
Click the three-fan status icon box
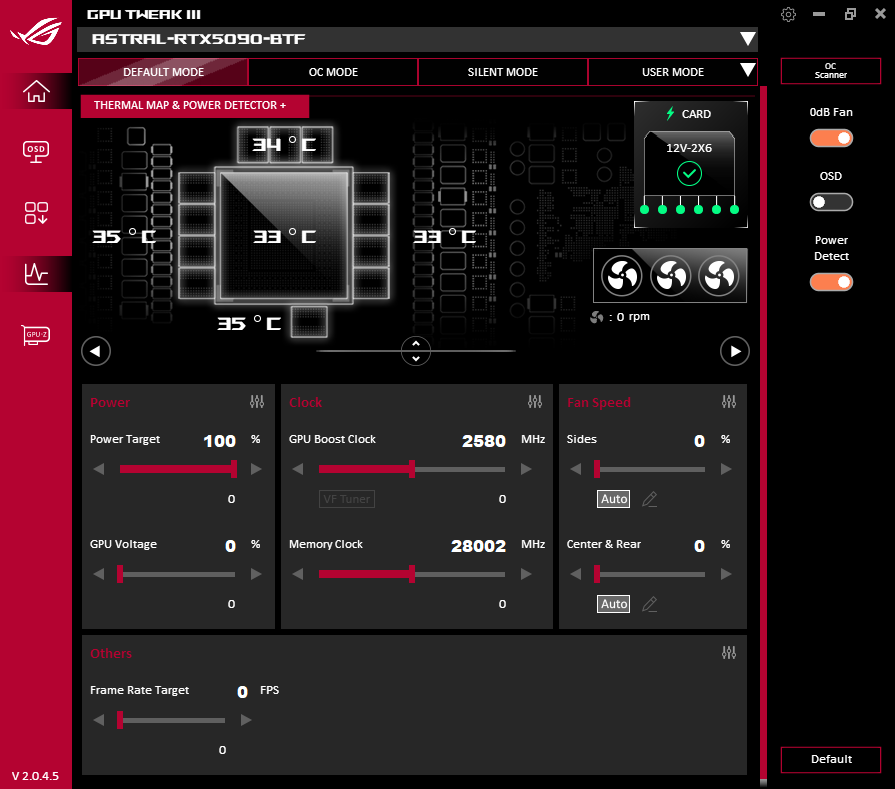click(670, 276)
